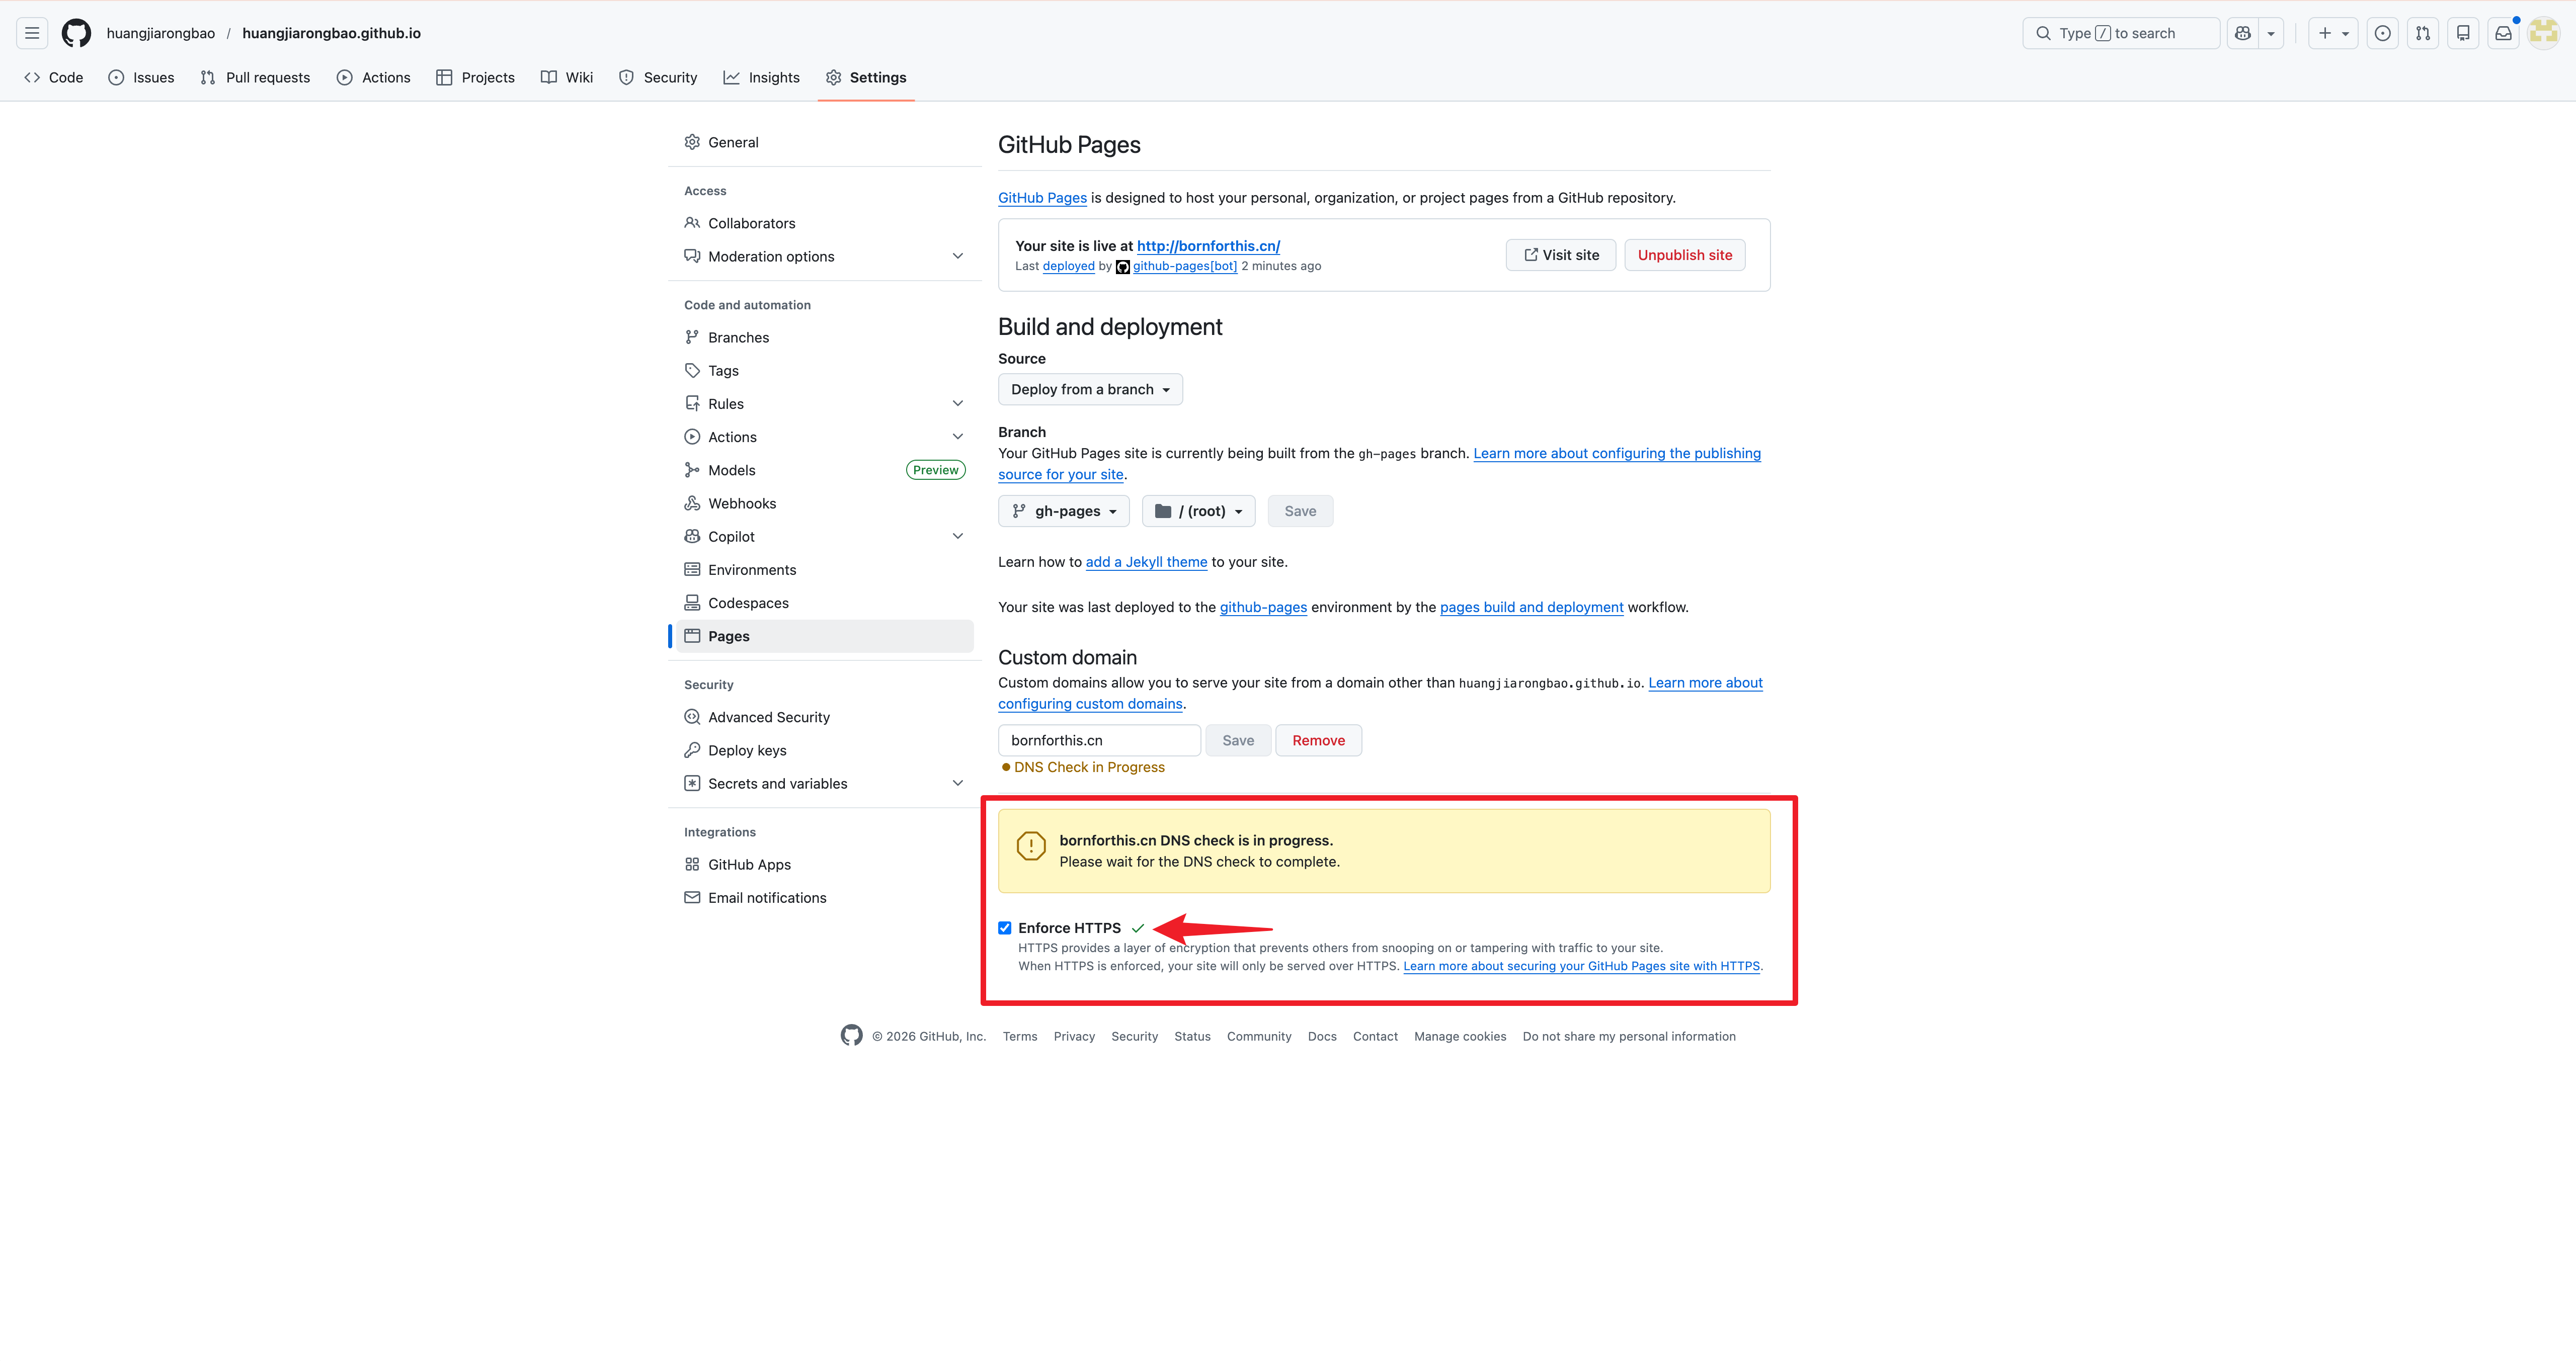The width and height of the screenshot is (2576, 1361).
Task: Expand the Copilot section in sidebar
Action: [x=824, y=536]
